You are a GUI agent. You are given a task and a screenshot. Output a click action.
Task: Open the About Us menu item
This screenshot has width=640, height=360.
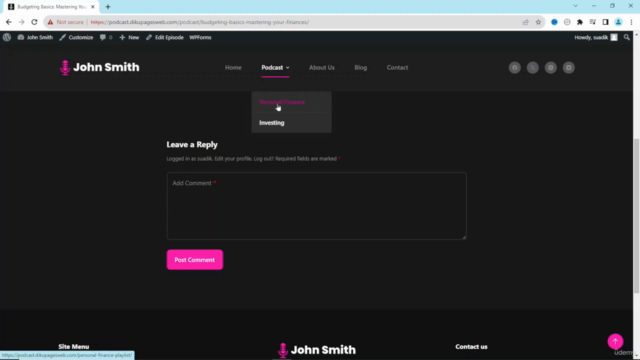coord(322,67)
